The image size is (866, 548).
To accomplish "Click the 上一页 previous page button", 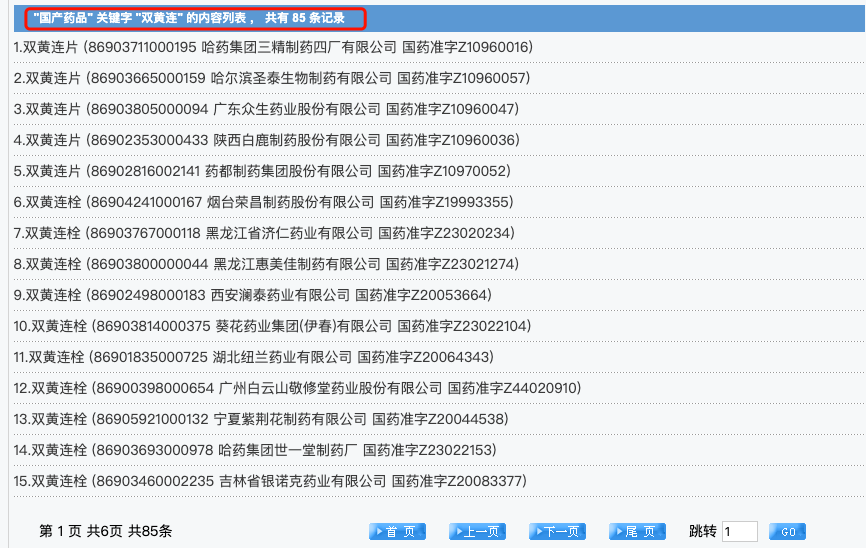I will [x=477, y=532].
